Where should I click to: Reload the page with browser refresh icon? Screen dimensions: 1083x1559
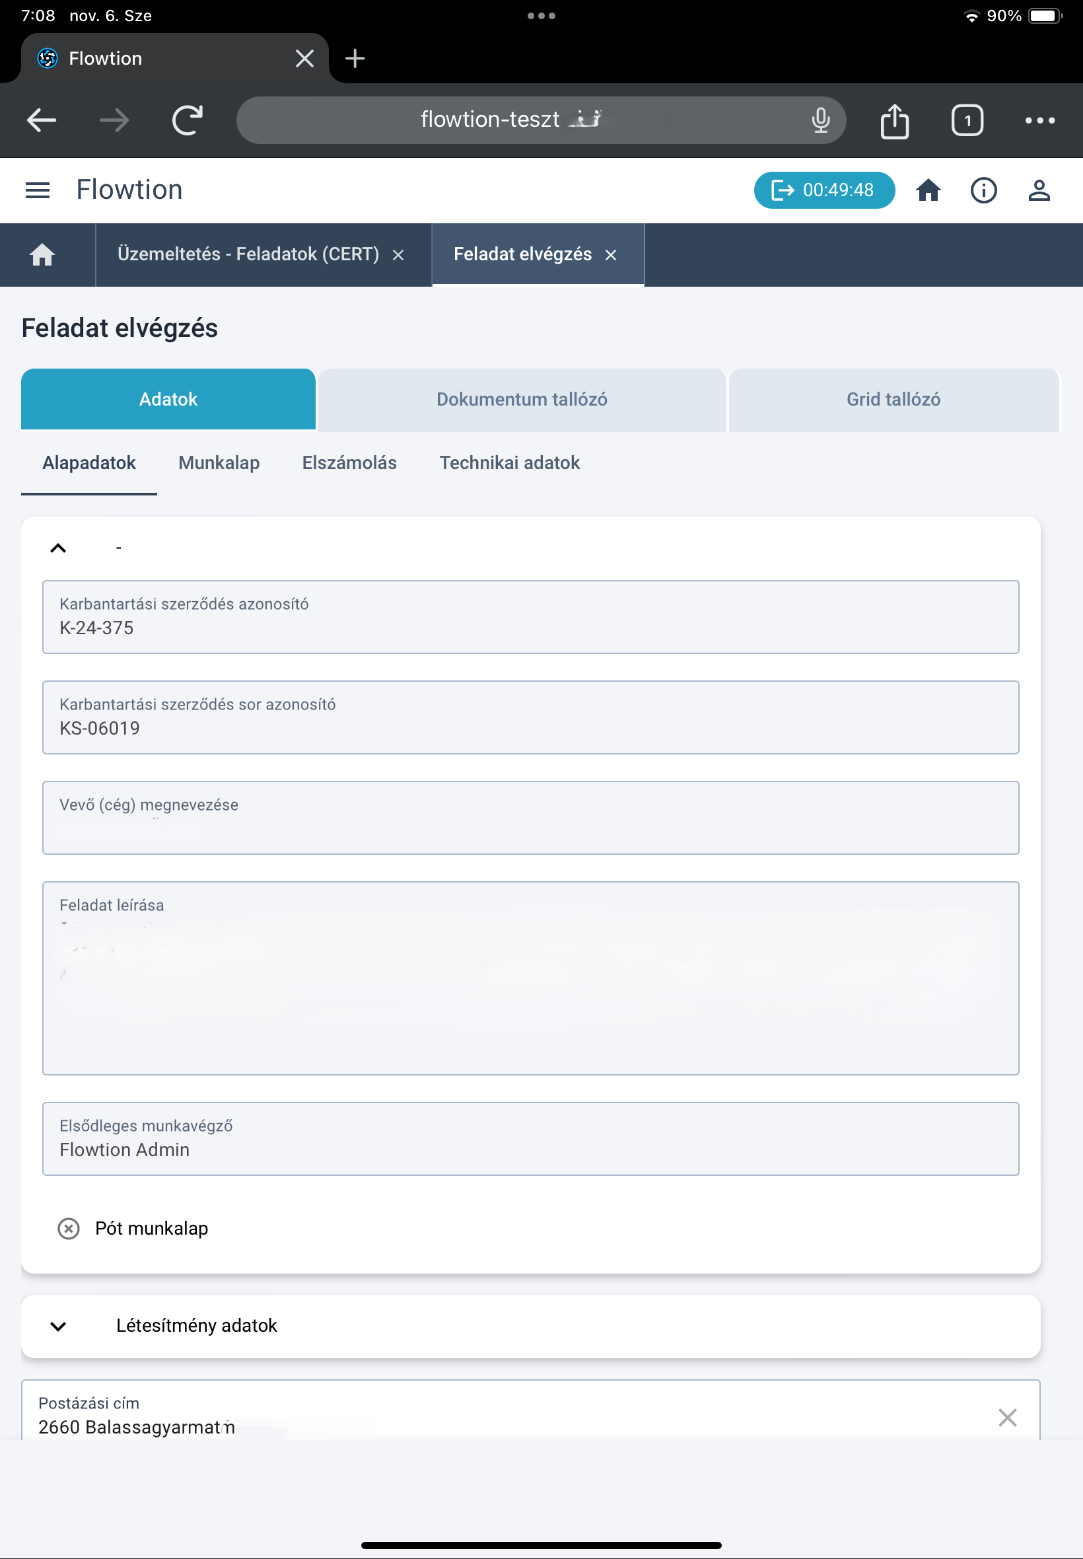click(x=187, y=121)
